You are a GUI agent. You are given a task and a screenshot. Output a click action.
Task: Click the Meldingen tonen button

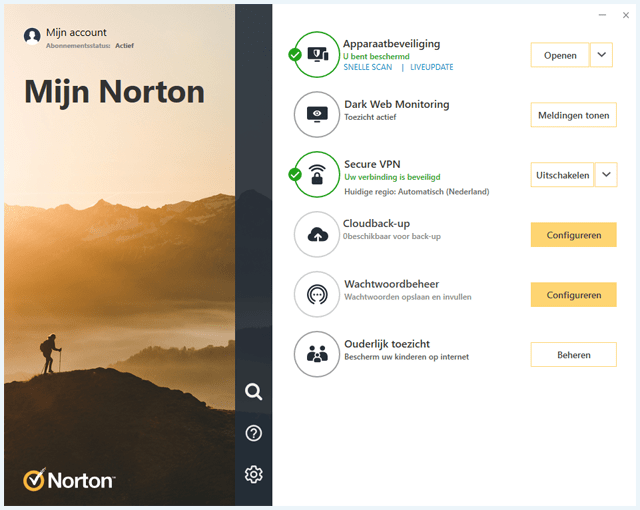(x=573, y=115)
